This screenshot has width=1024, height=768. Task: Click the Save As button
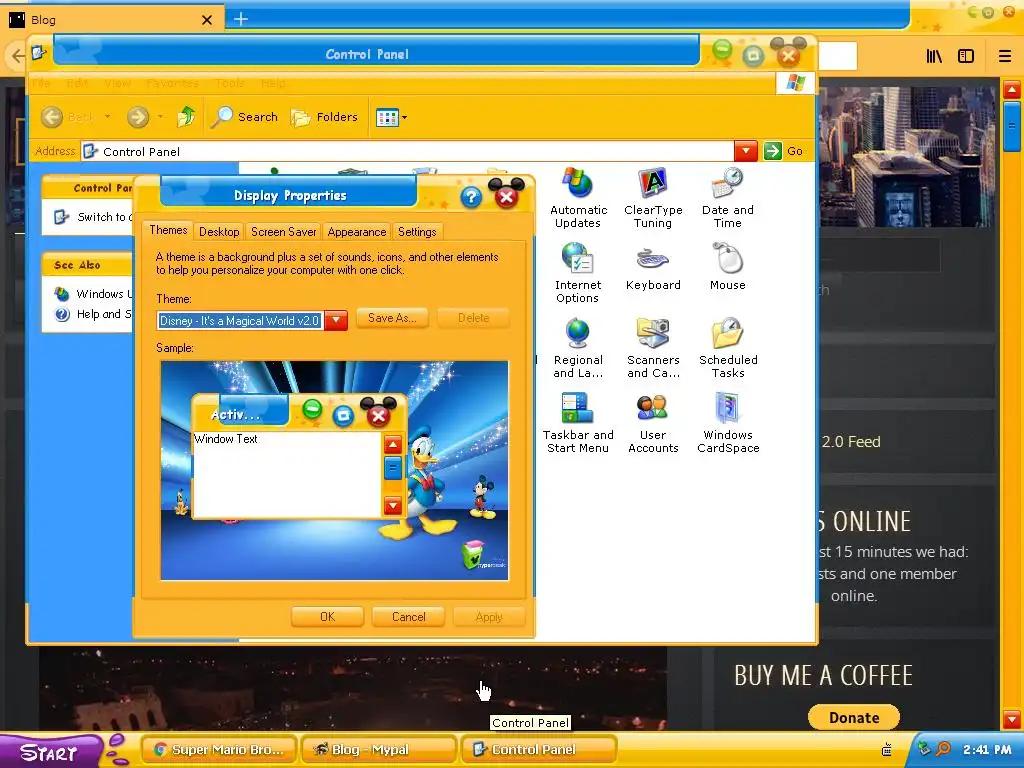391,318
